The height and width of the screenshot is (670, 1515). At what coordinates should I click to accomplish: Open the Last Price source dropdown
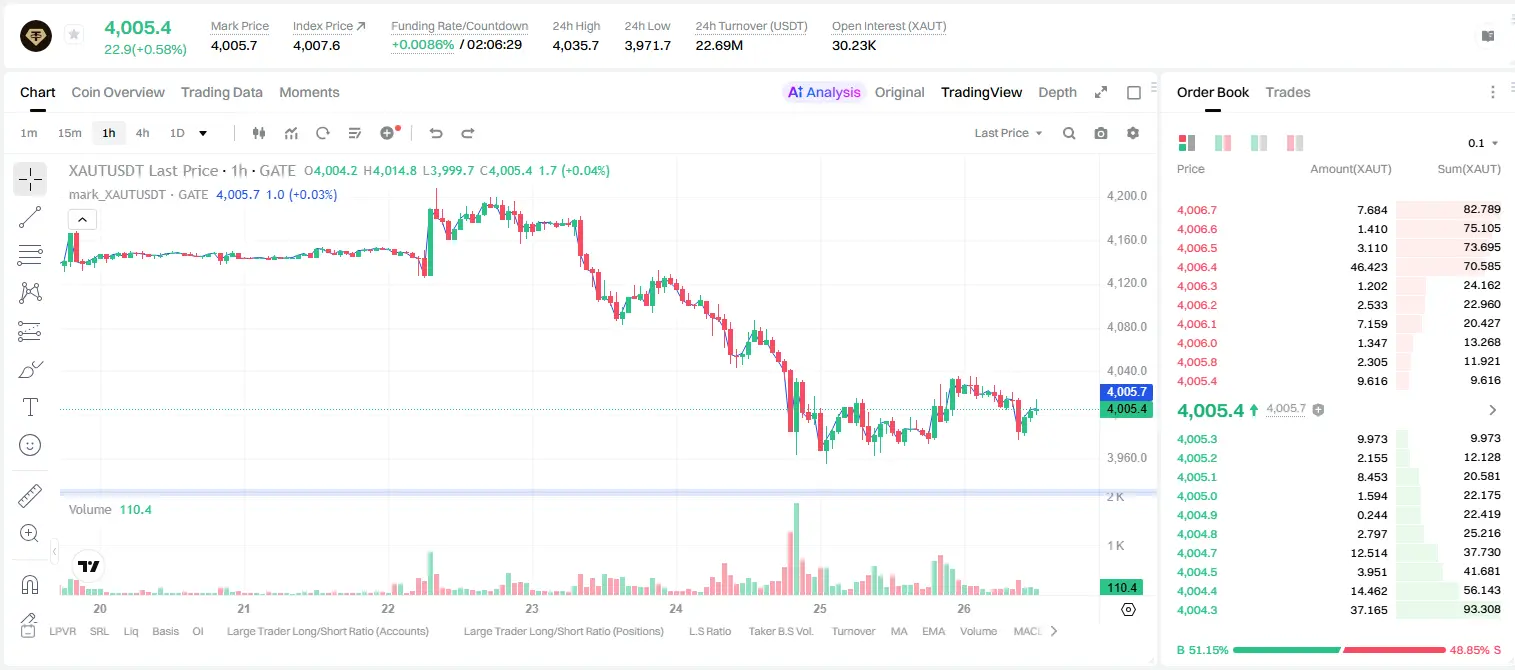pyautogui.click(x=1008, y=133)
